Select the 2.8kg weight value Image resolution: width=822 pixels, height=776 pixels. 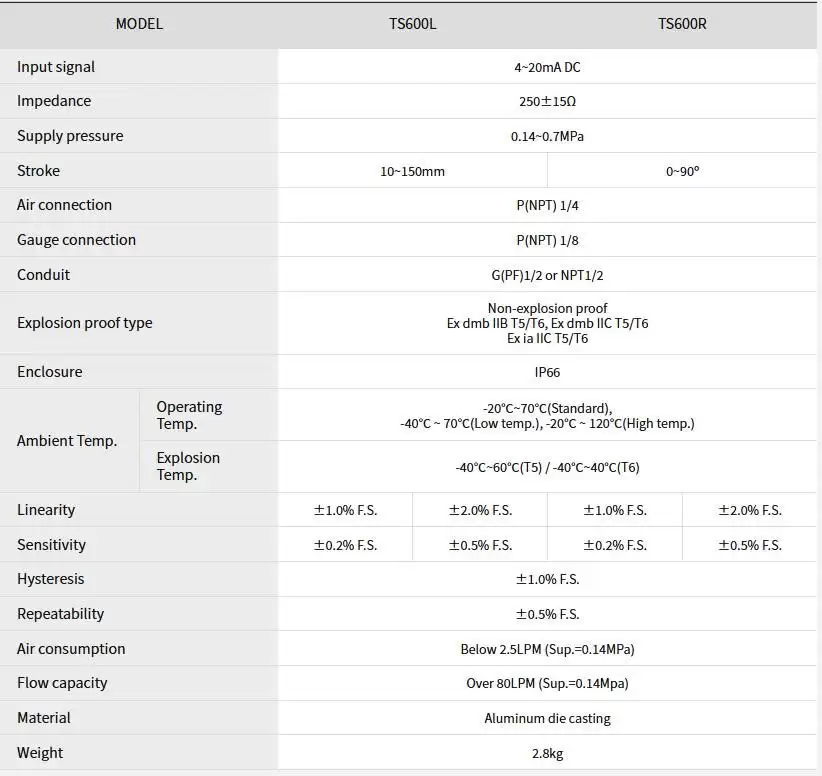[x=547, y=753]
